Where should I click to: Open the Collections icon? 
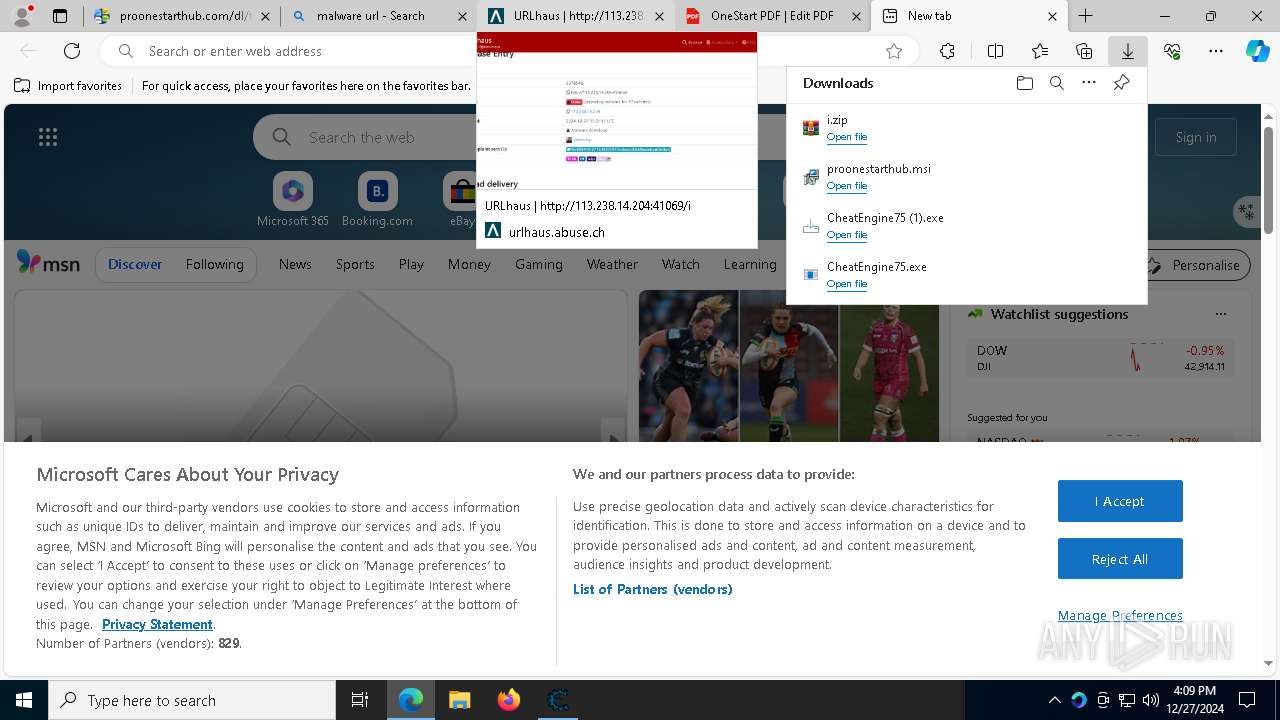point(1084,51)
